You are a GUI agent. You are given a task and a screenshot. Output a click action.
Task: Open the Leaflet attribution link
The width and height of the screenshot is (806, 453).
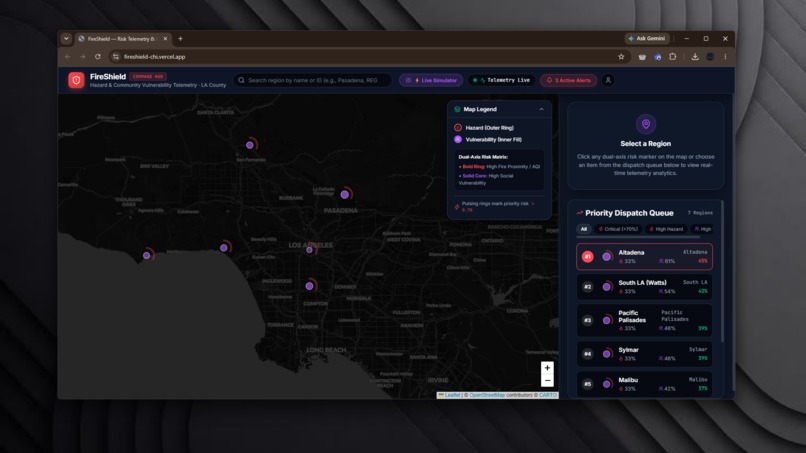click(452, 395)
